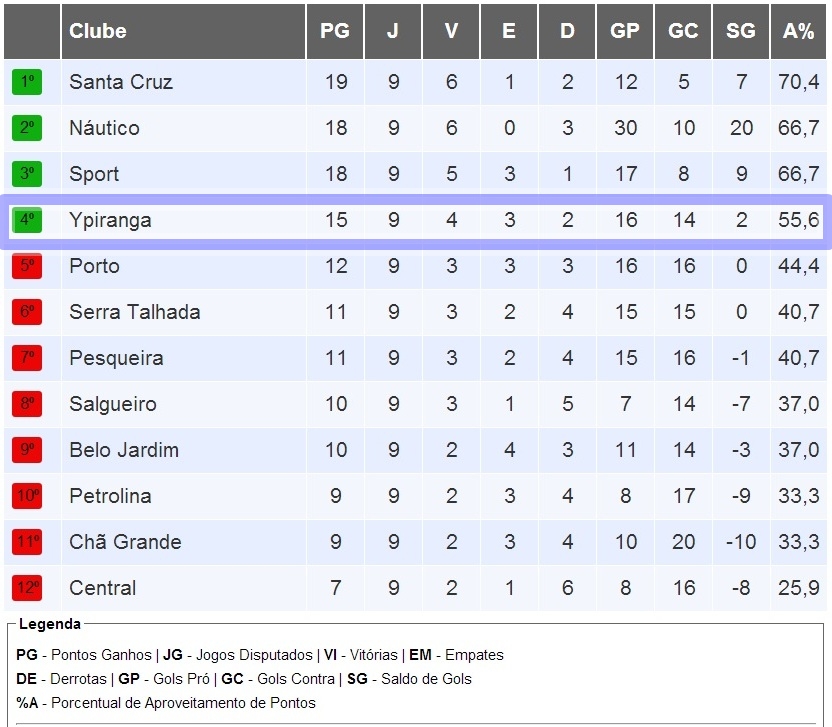Viewport: 832px width, 727px height.
Task: Select the red 8º position badge
Action: coord(27,404)
